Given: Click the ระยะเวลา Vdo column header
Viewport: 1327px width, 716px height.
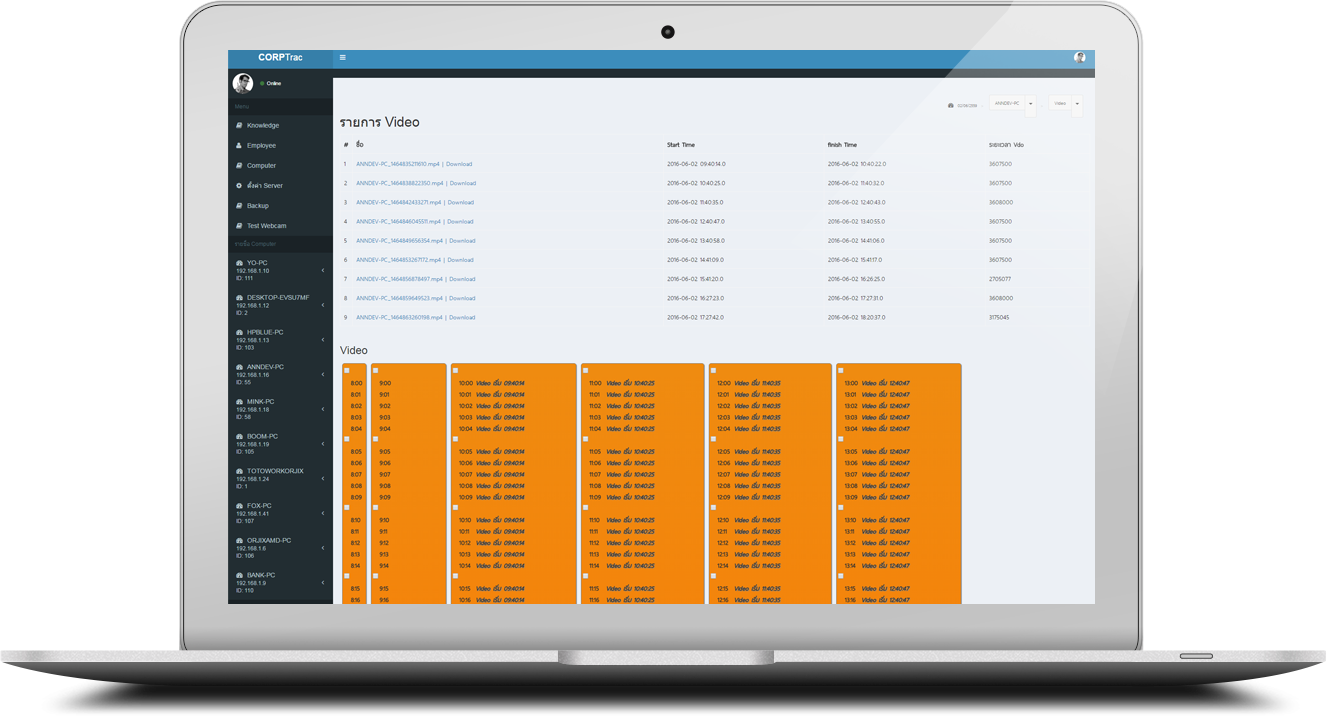Looking at the screenshot, I should 1006,145.
